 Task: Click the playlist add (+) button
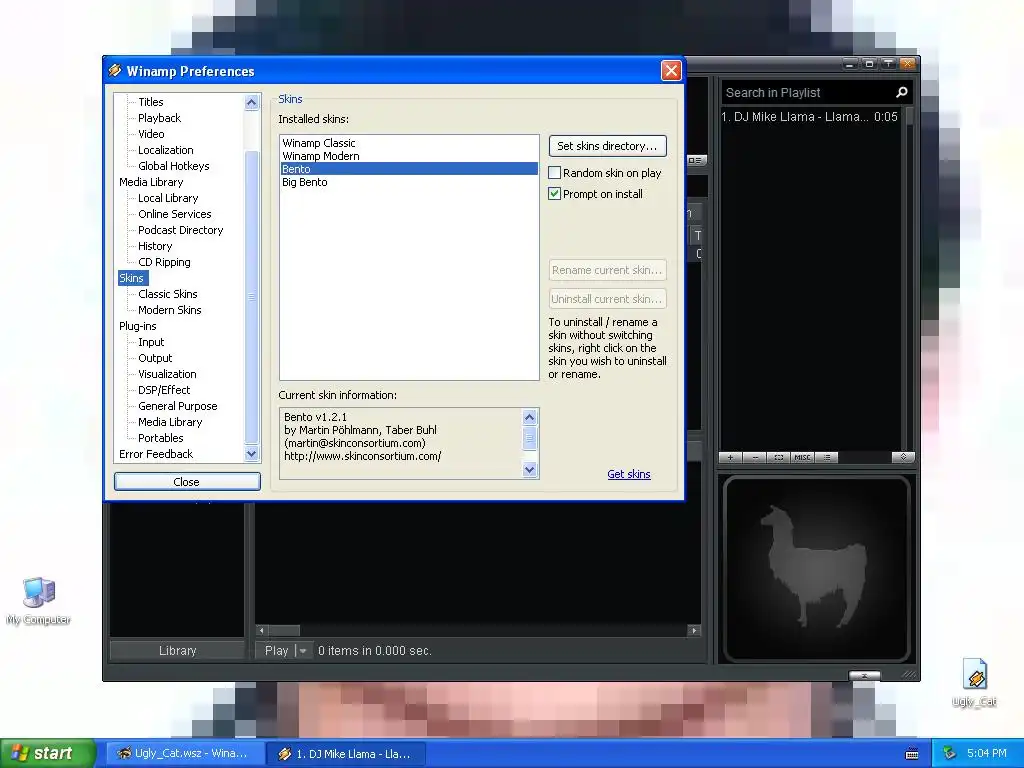[x=730, y=457]
